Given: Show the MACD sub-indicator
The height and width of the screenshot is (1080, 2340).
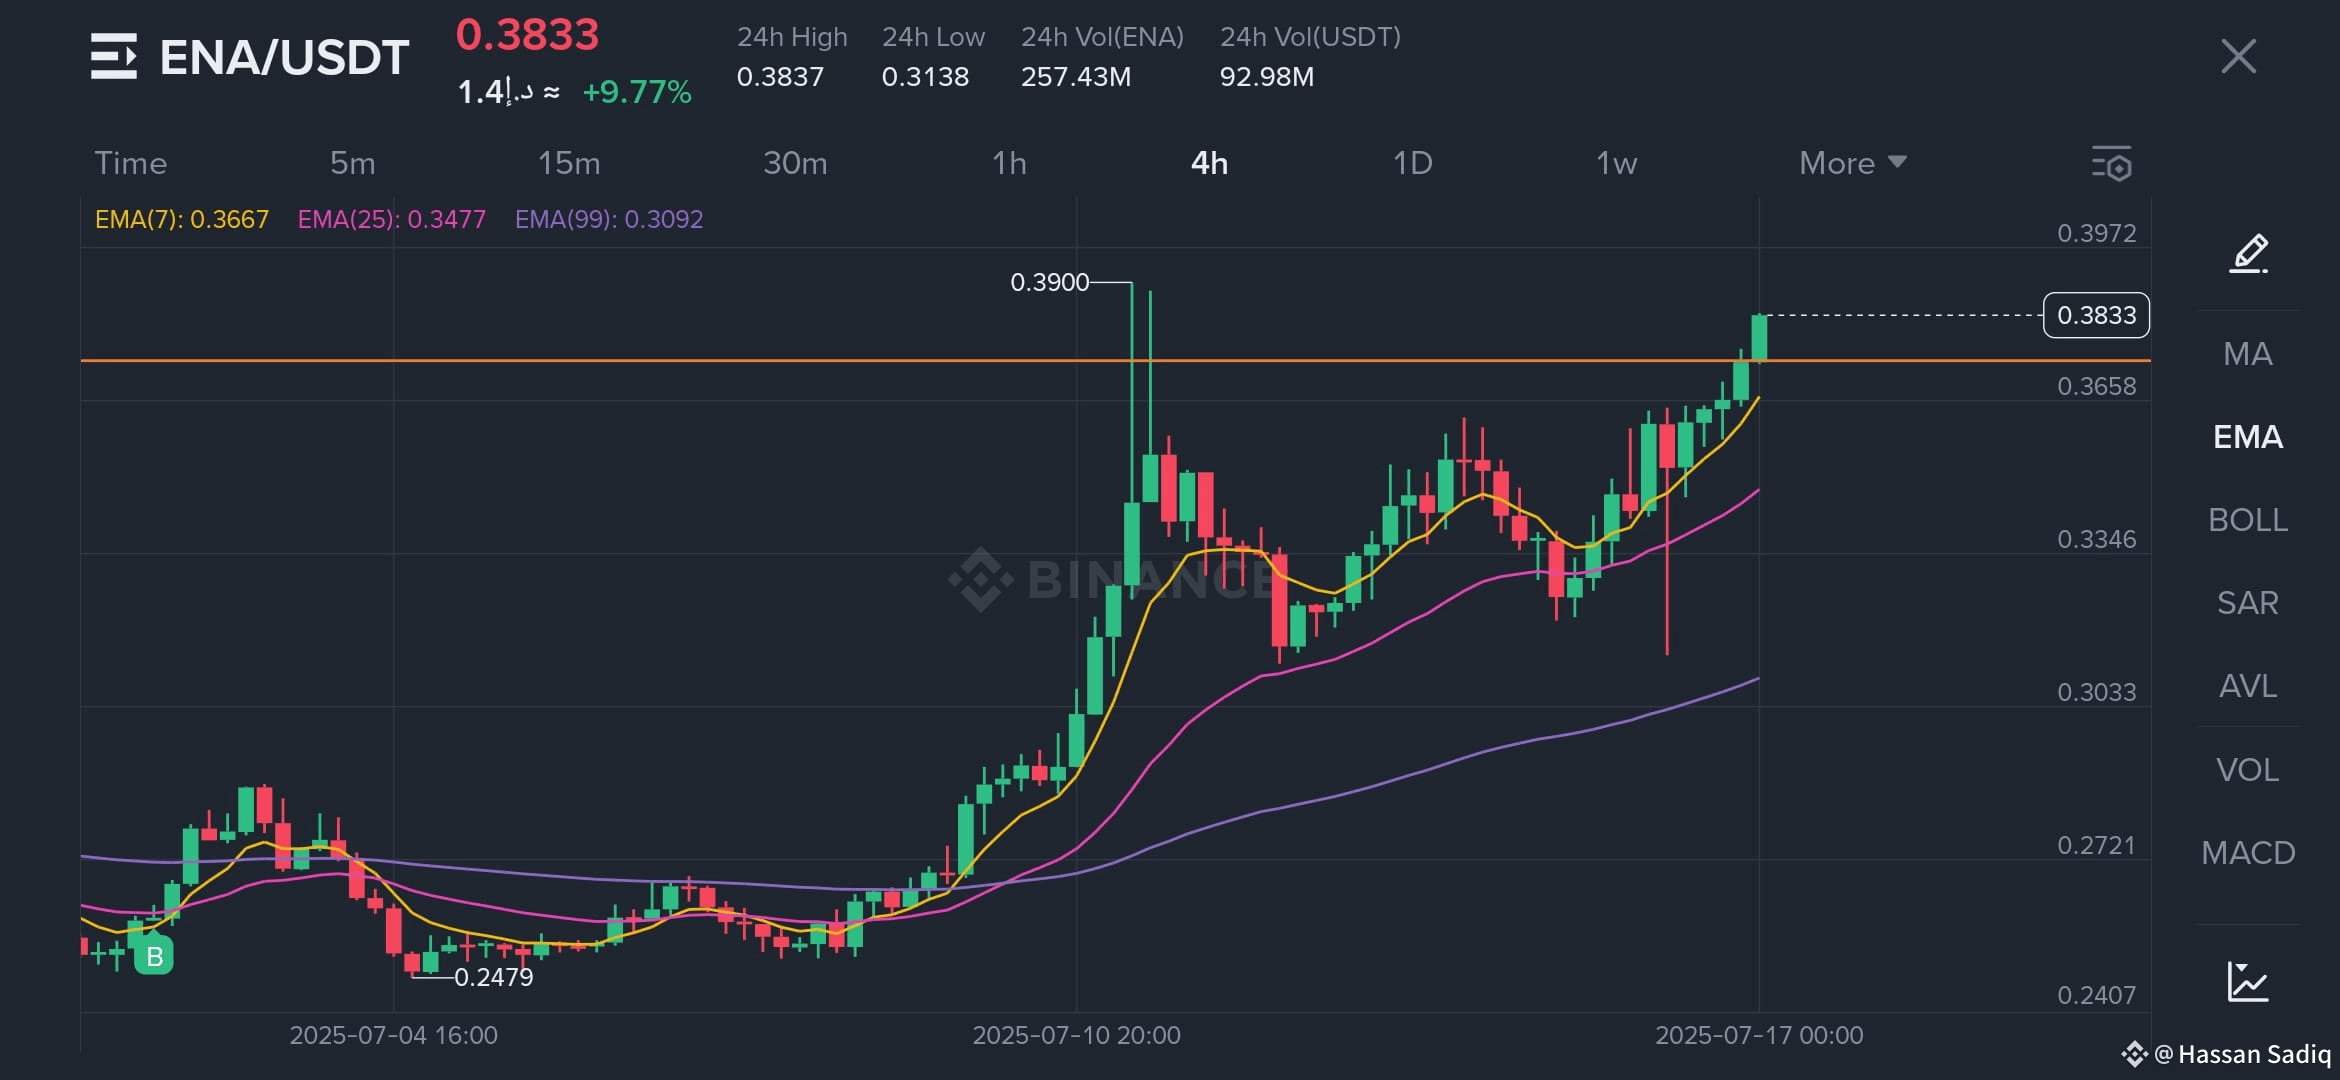Looking at the screenshot, I should pos(2248,853).
